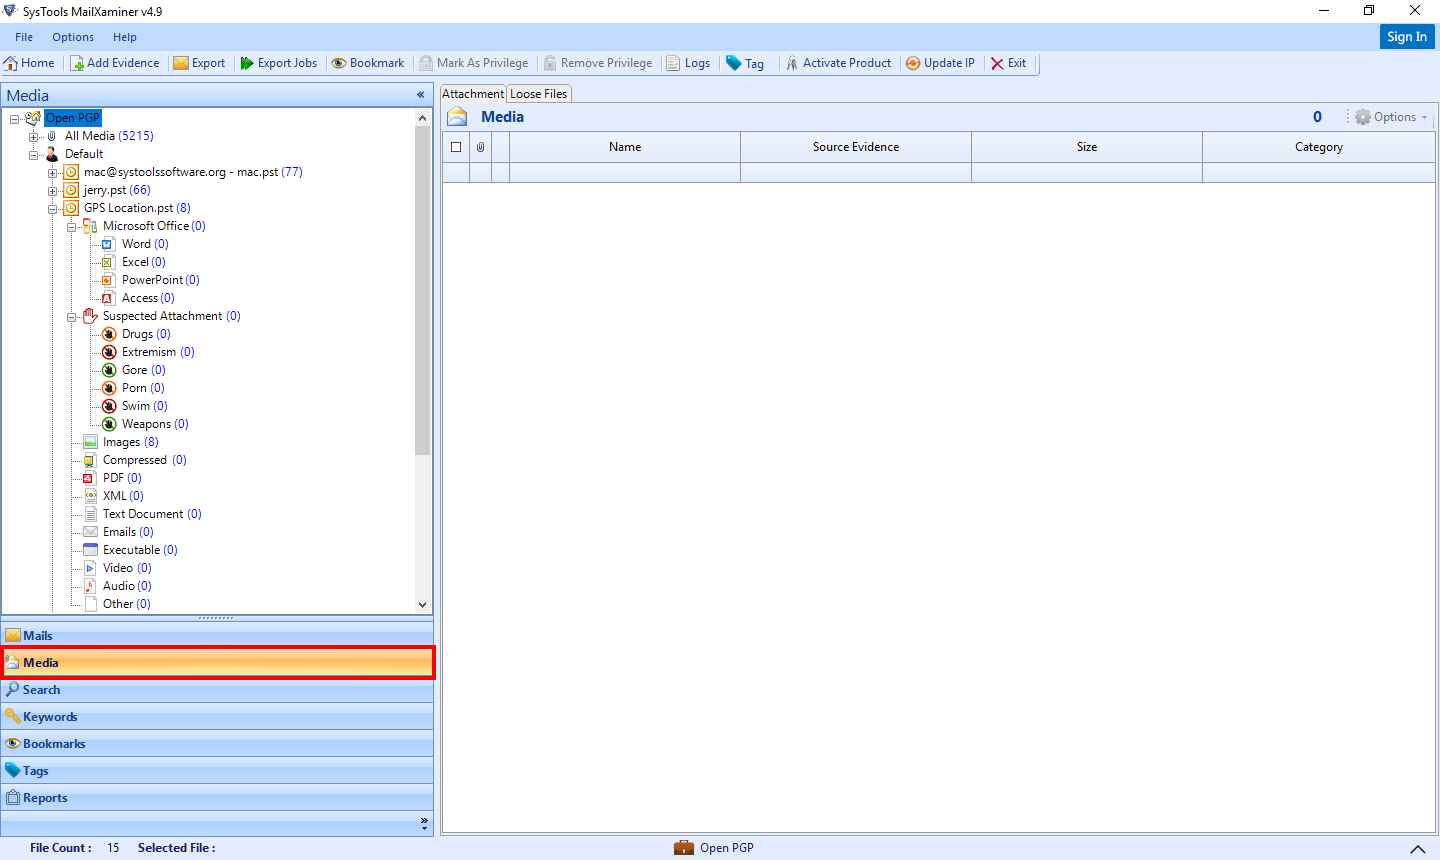Viewport: 1440px width, 860px height.
Task: Click Activate Product in toolbar
Action: (838, 63)
